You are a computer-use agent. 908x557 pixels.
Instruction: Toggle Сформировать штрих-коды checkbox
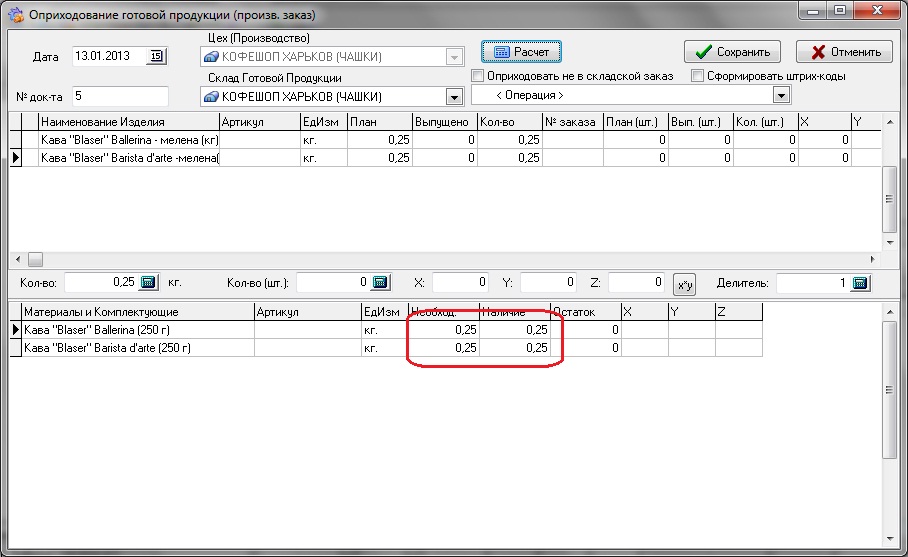698,76
